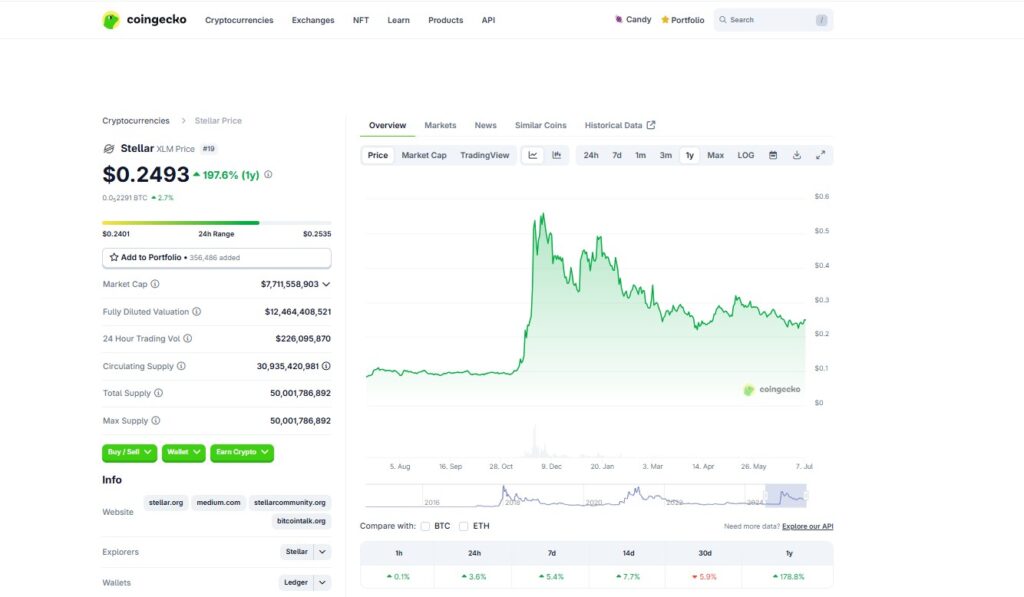Click external link icon by Historical Data
Image resolution: width=1024 pixels, height=597 pixels.
pyautogui.click(x=650, y=125)
